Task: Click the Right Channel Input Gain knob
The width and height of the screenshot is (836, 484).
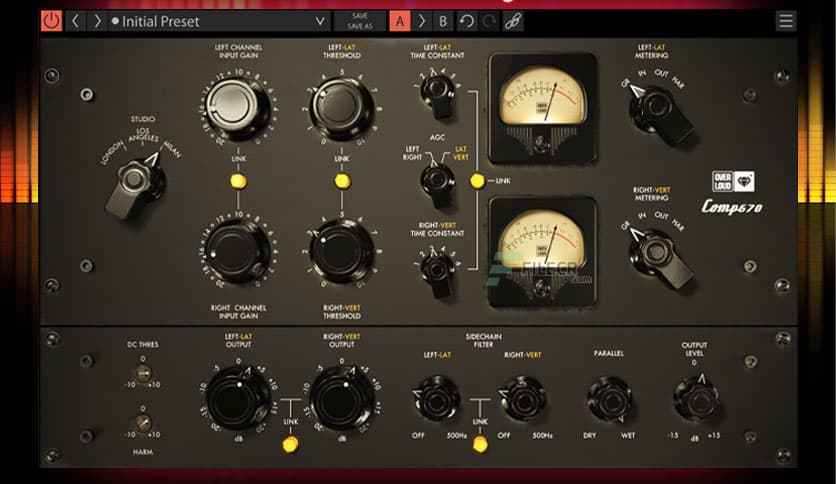Action: pyautogui.click(x=237, y=252)
